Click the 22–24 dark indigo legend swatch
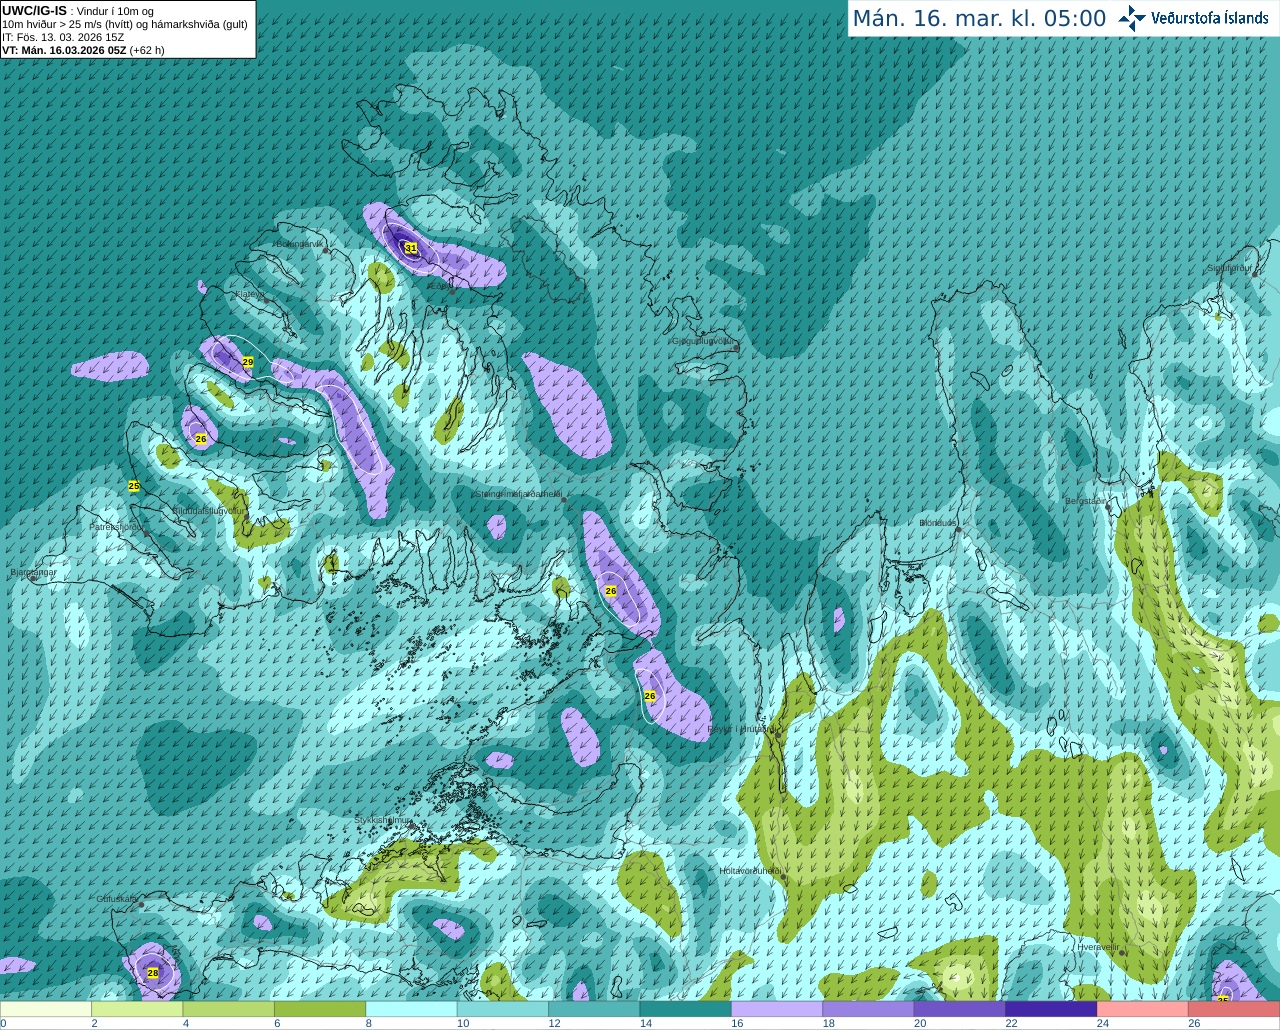The height and width of the screenshot is (1030, 1280). (x=1052, y=1009)
